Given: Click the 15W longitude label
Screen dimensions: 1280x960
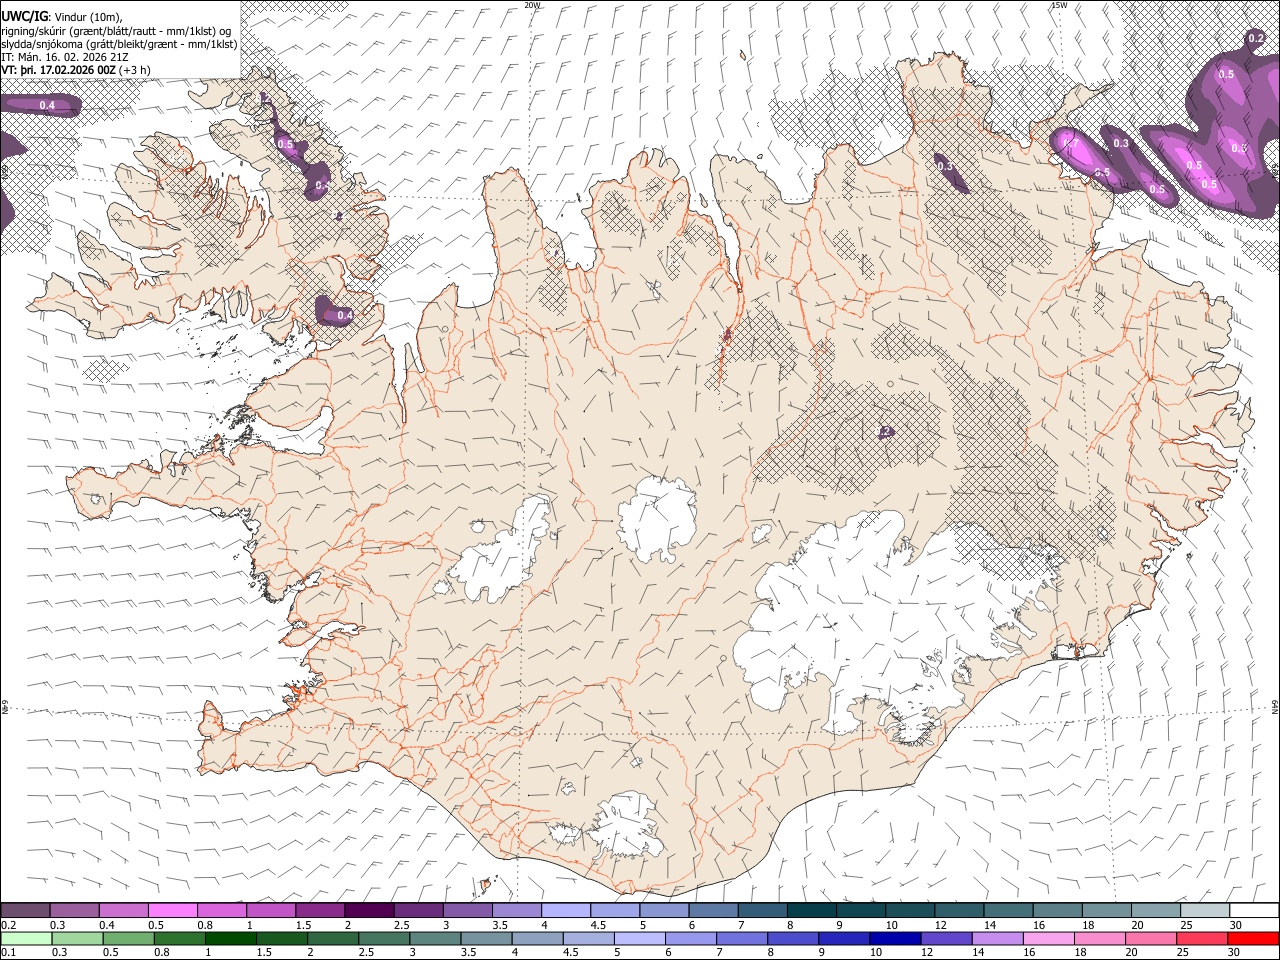Looking at the screenshot, I should [x=1059, y=5].
